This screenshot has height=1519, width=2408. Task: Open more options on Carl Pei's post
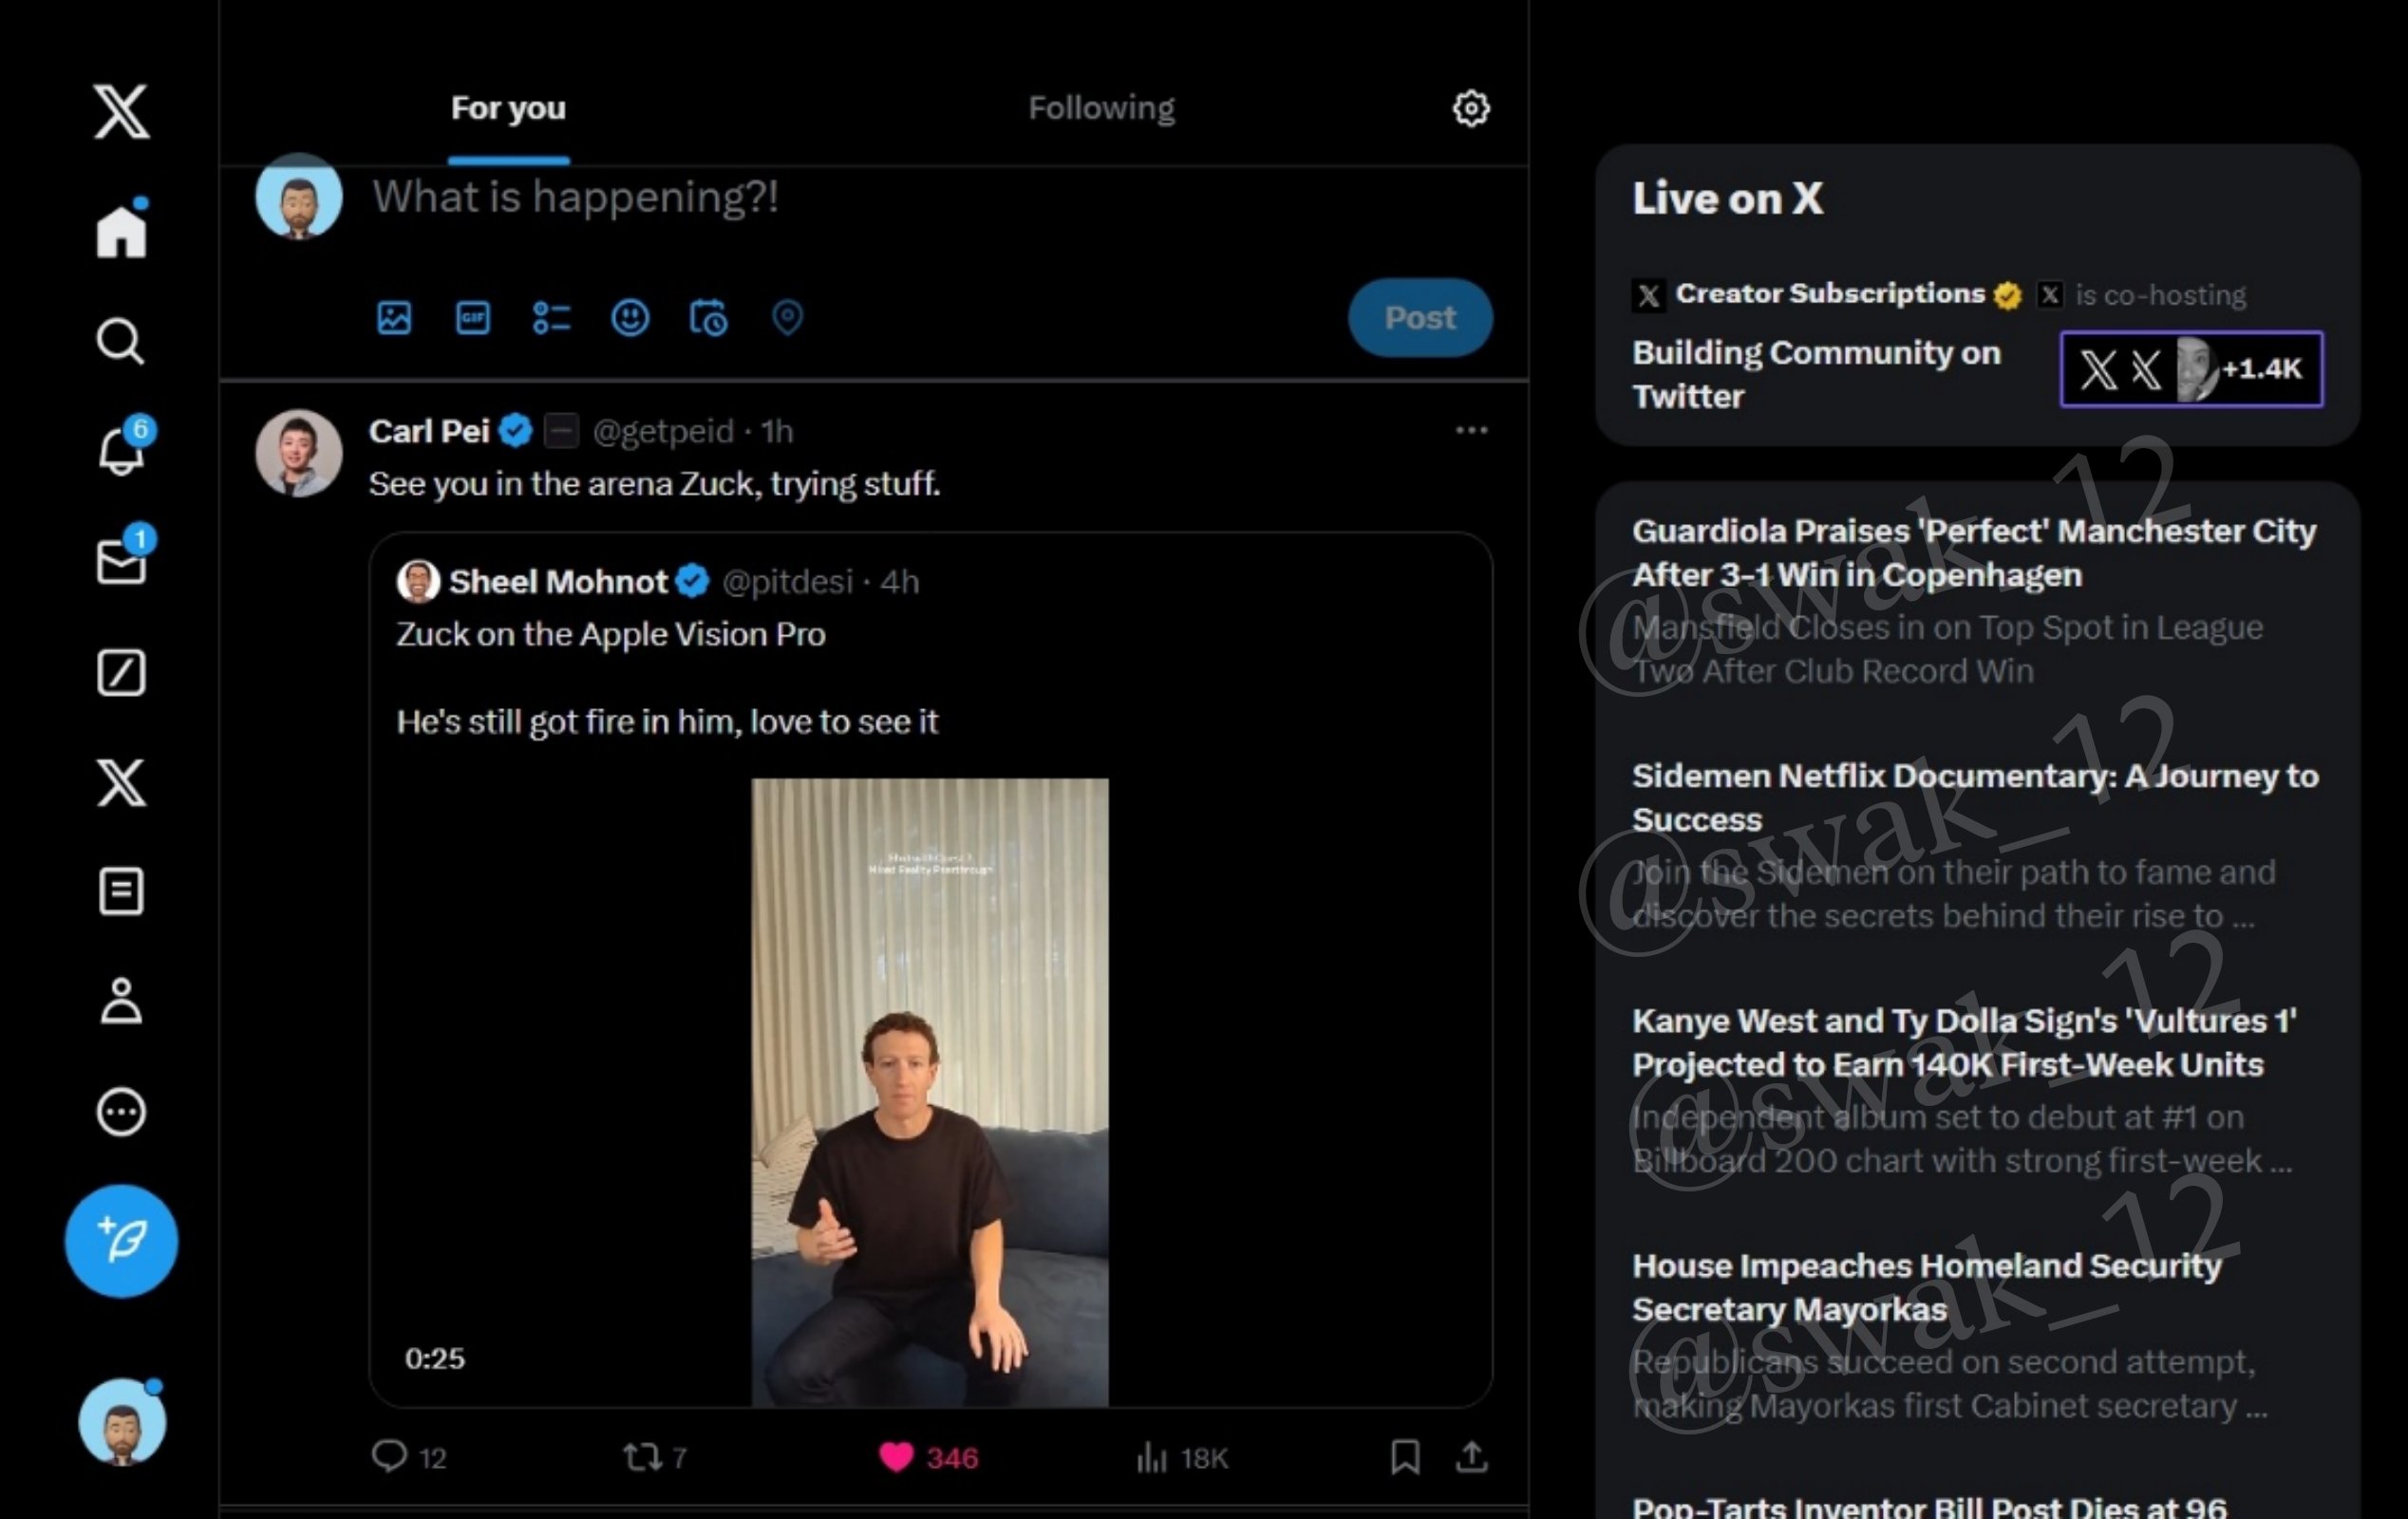point(1471,430)
